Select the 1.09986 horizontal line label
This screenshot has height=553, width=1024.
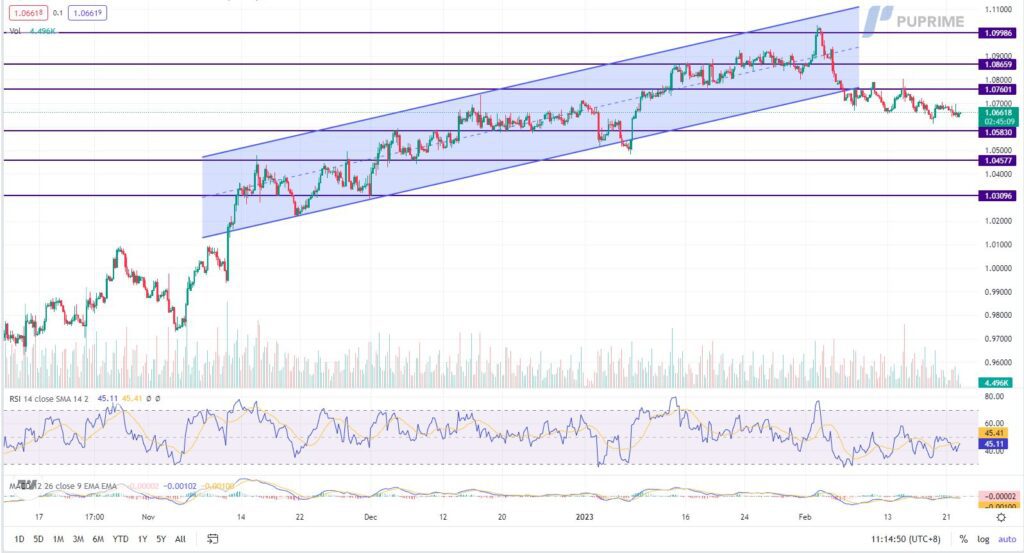point(997,33)
